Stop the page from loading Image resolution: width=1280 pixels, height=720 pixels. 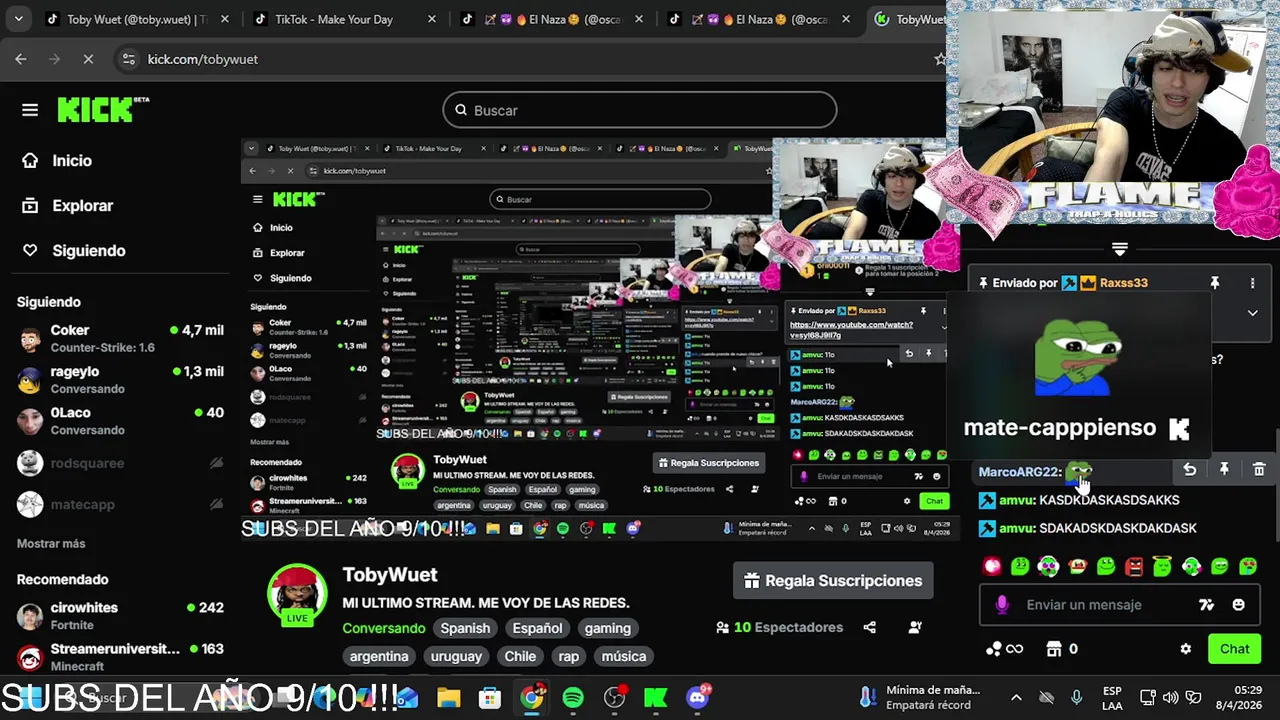coord(88,59)
